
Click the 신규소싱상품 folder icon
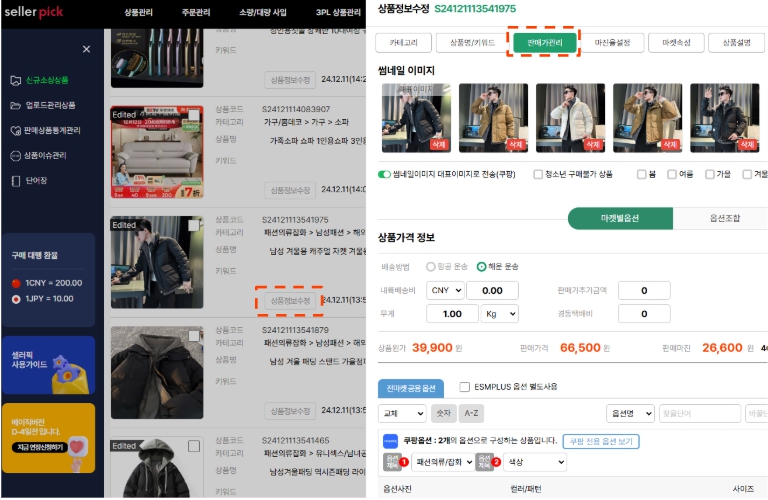(15, 80)
